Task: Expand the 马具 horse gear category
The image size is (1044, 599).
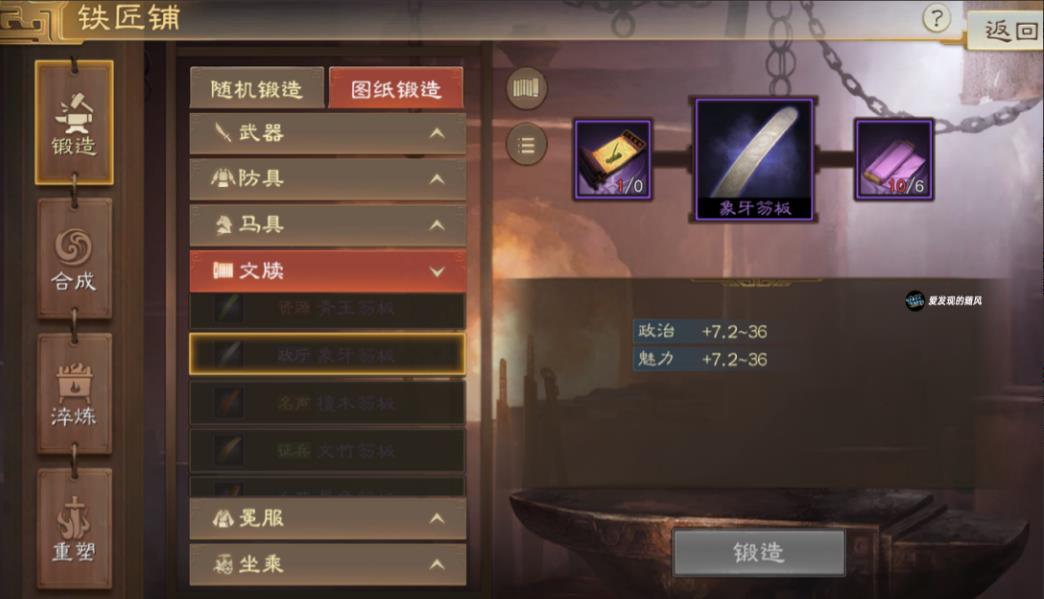Action: (328, 225)
